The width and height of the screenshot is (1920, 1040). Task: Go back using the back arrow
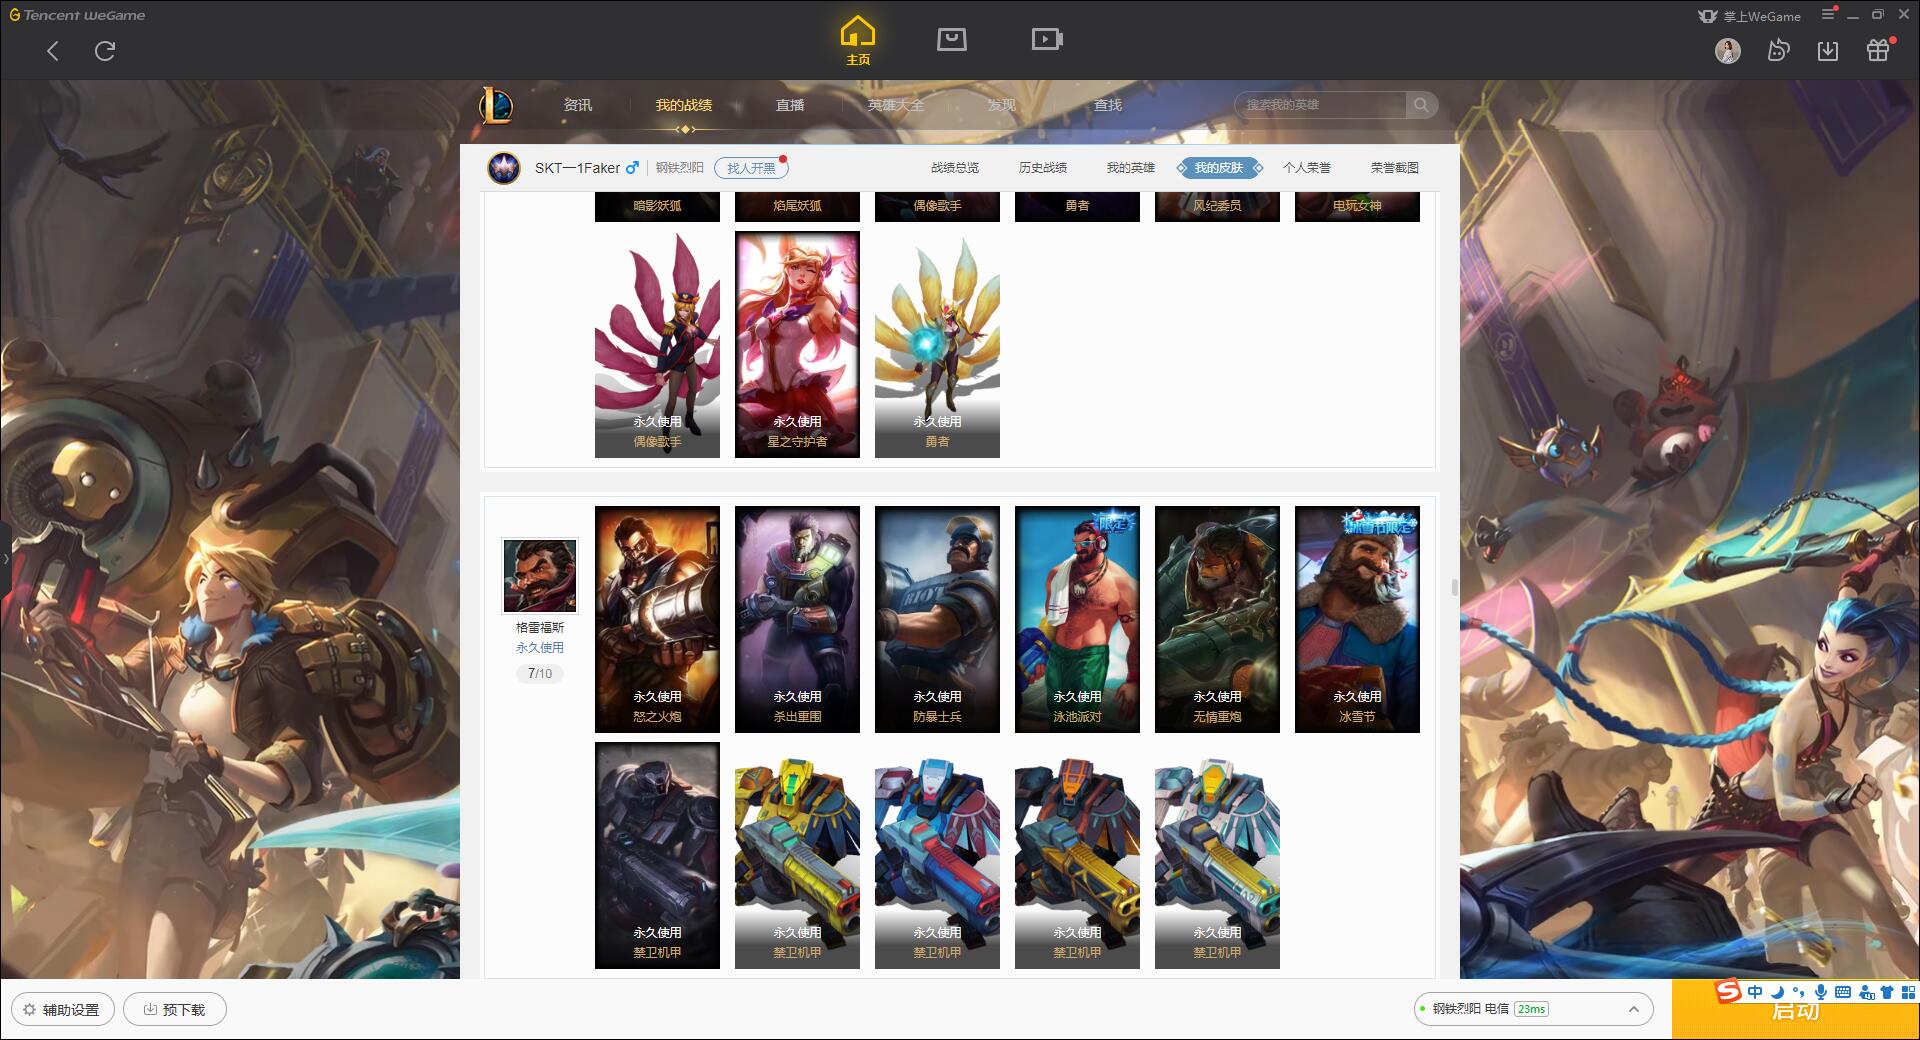pos(53,51)
